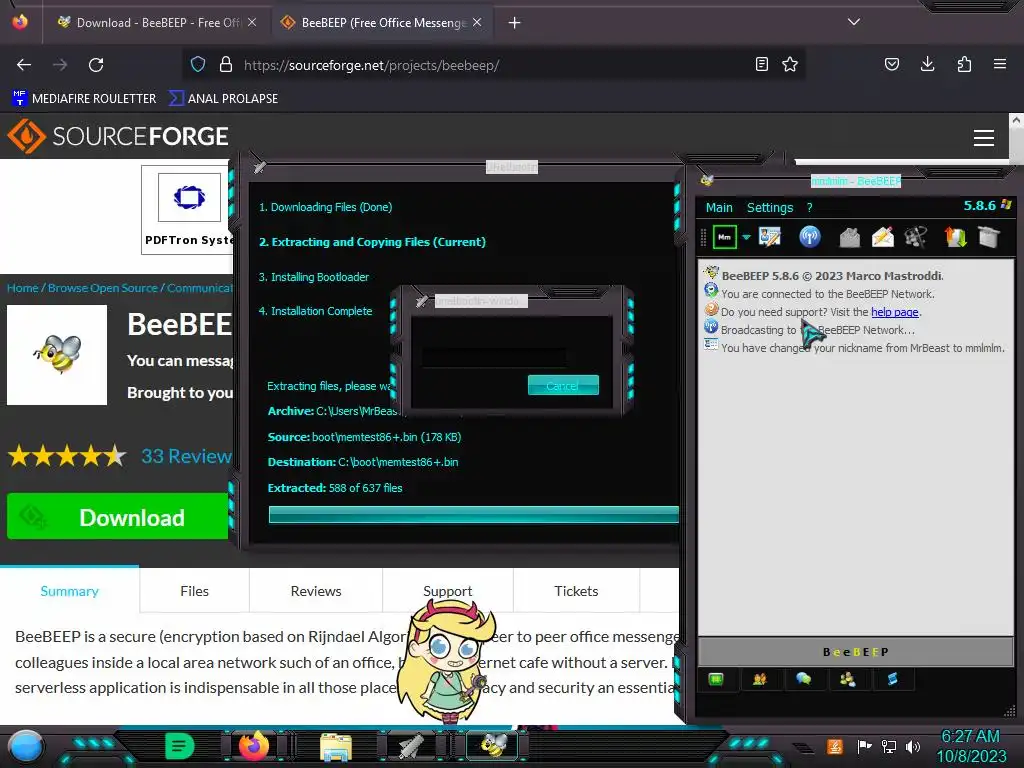Click the green Download button on SourceForge
The height and width of the screenshot is (768, 1024).
[118, 517]
